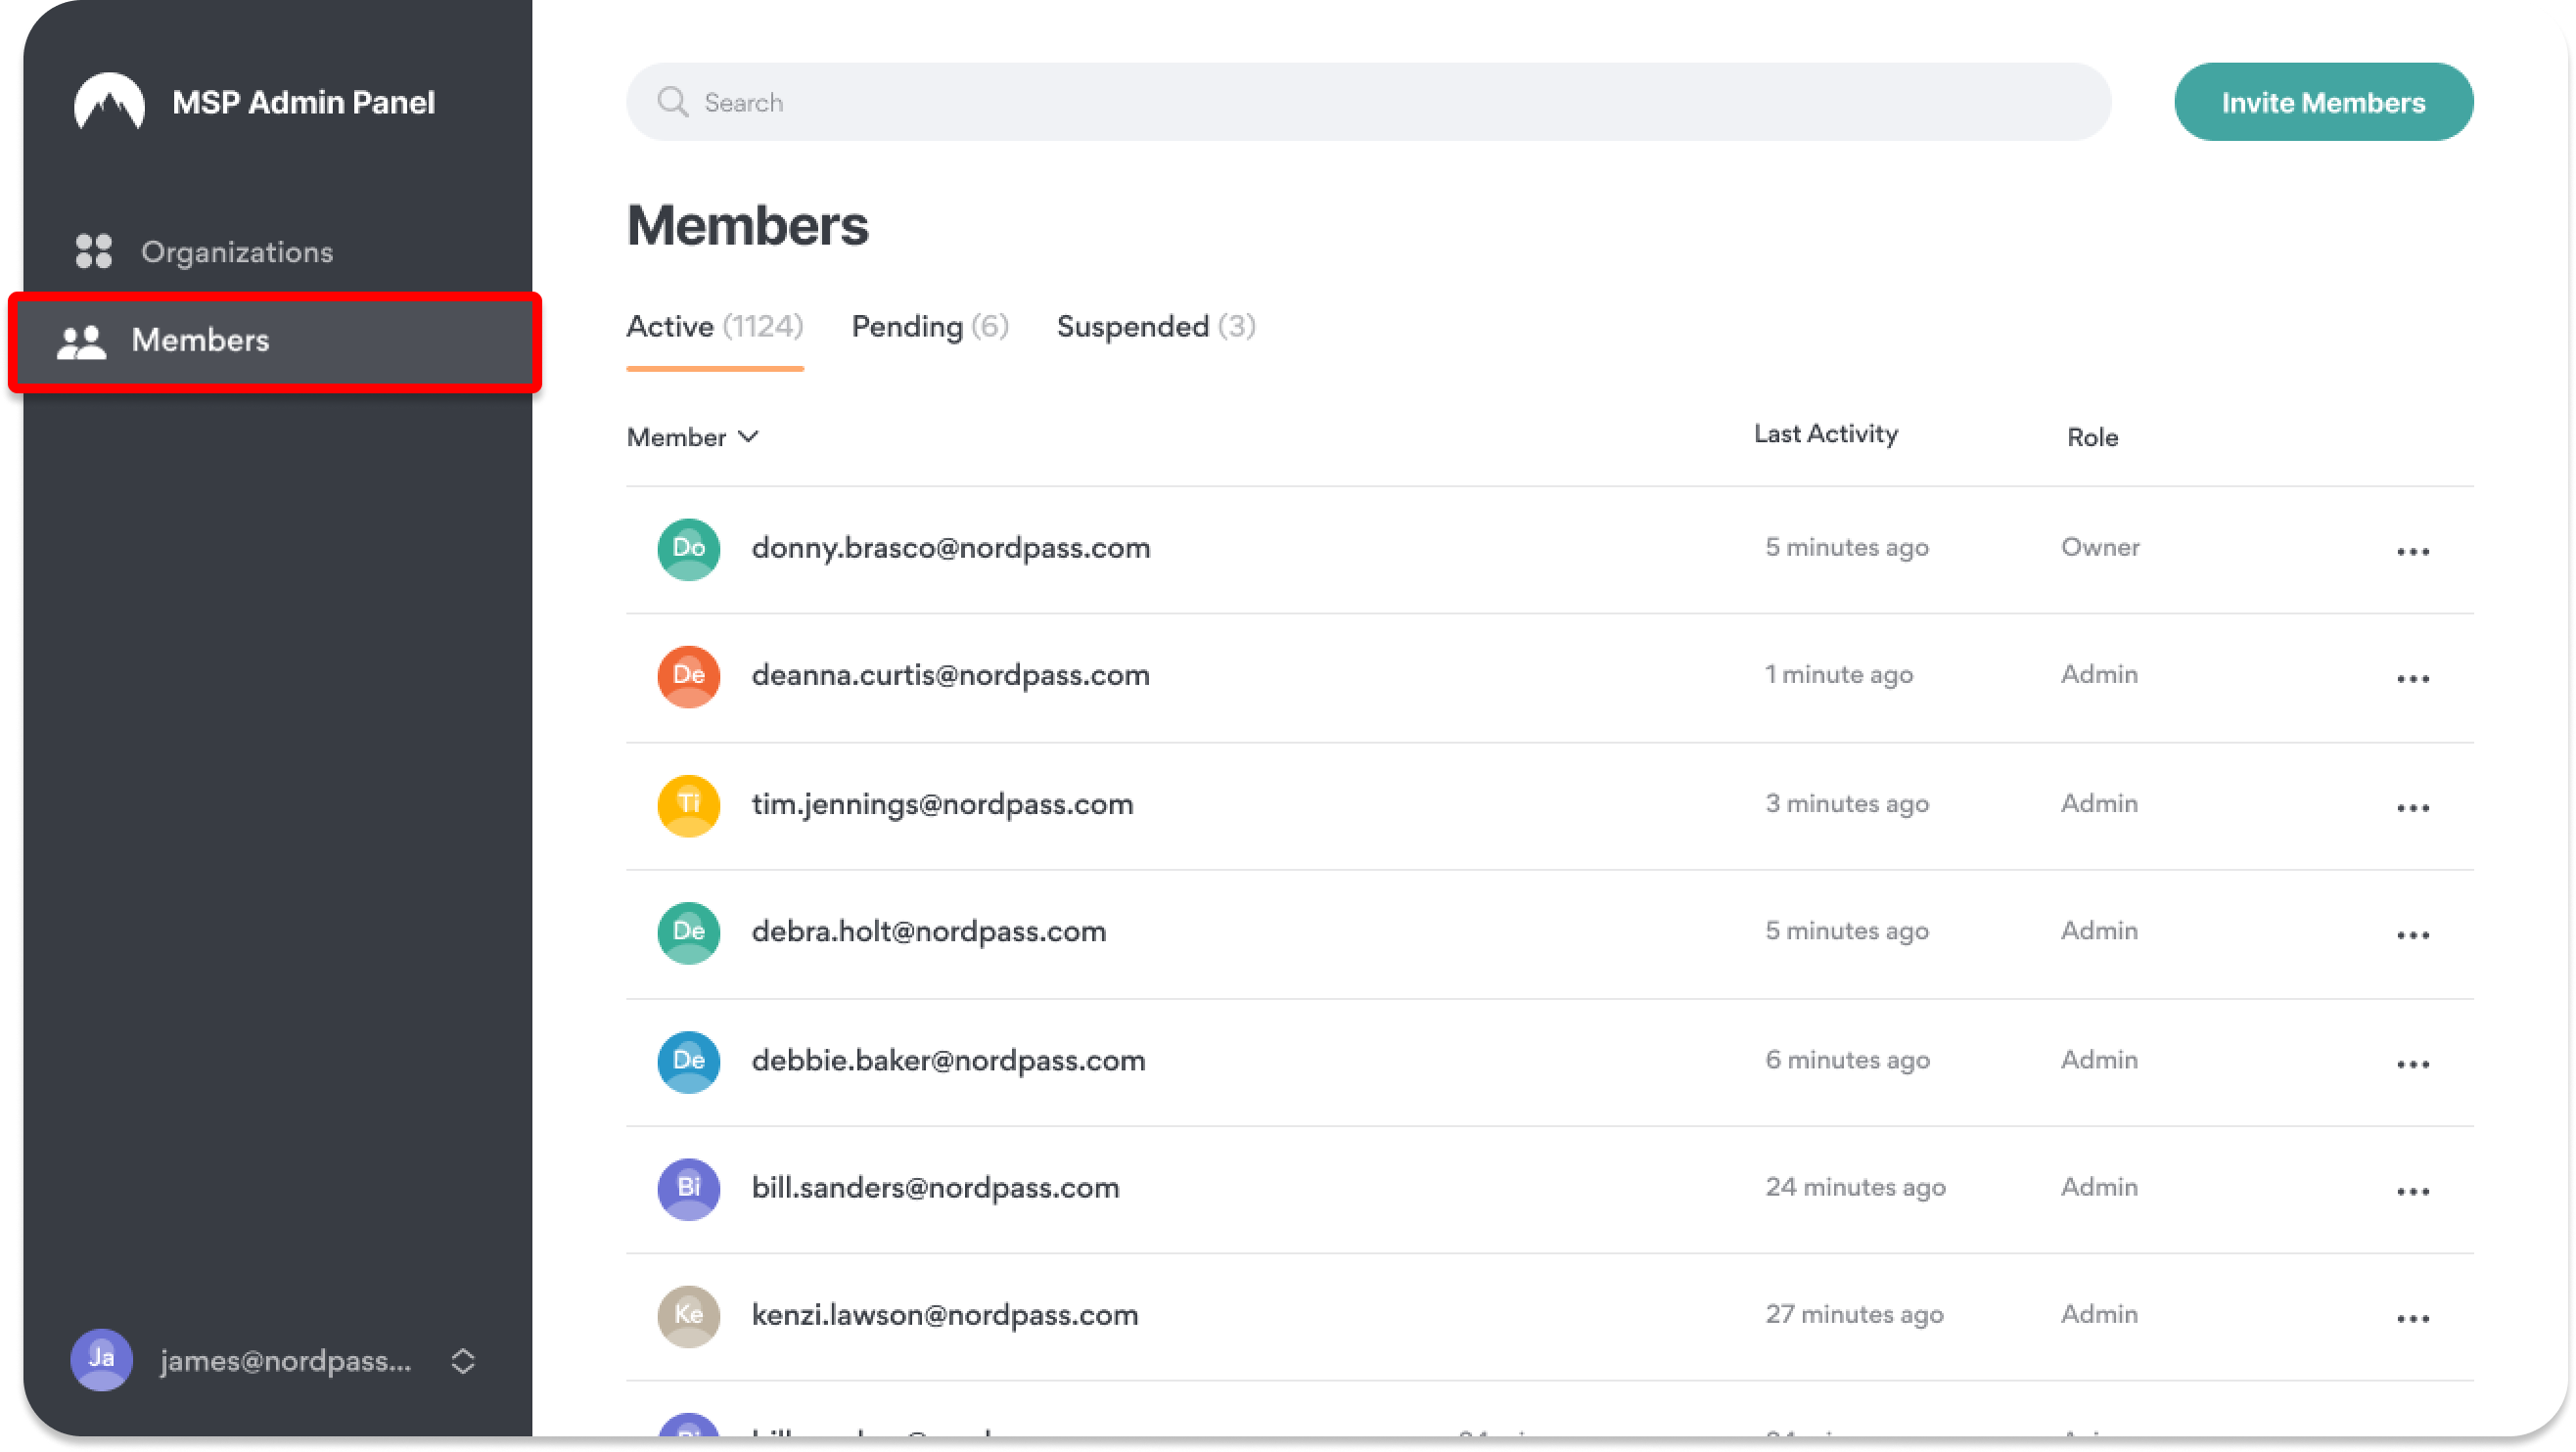Open more options for debra.holt
Image resolution: width=2576 pixels, height=1452 pixels.
(2413, 935)
